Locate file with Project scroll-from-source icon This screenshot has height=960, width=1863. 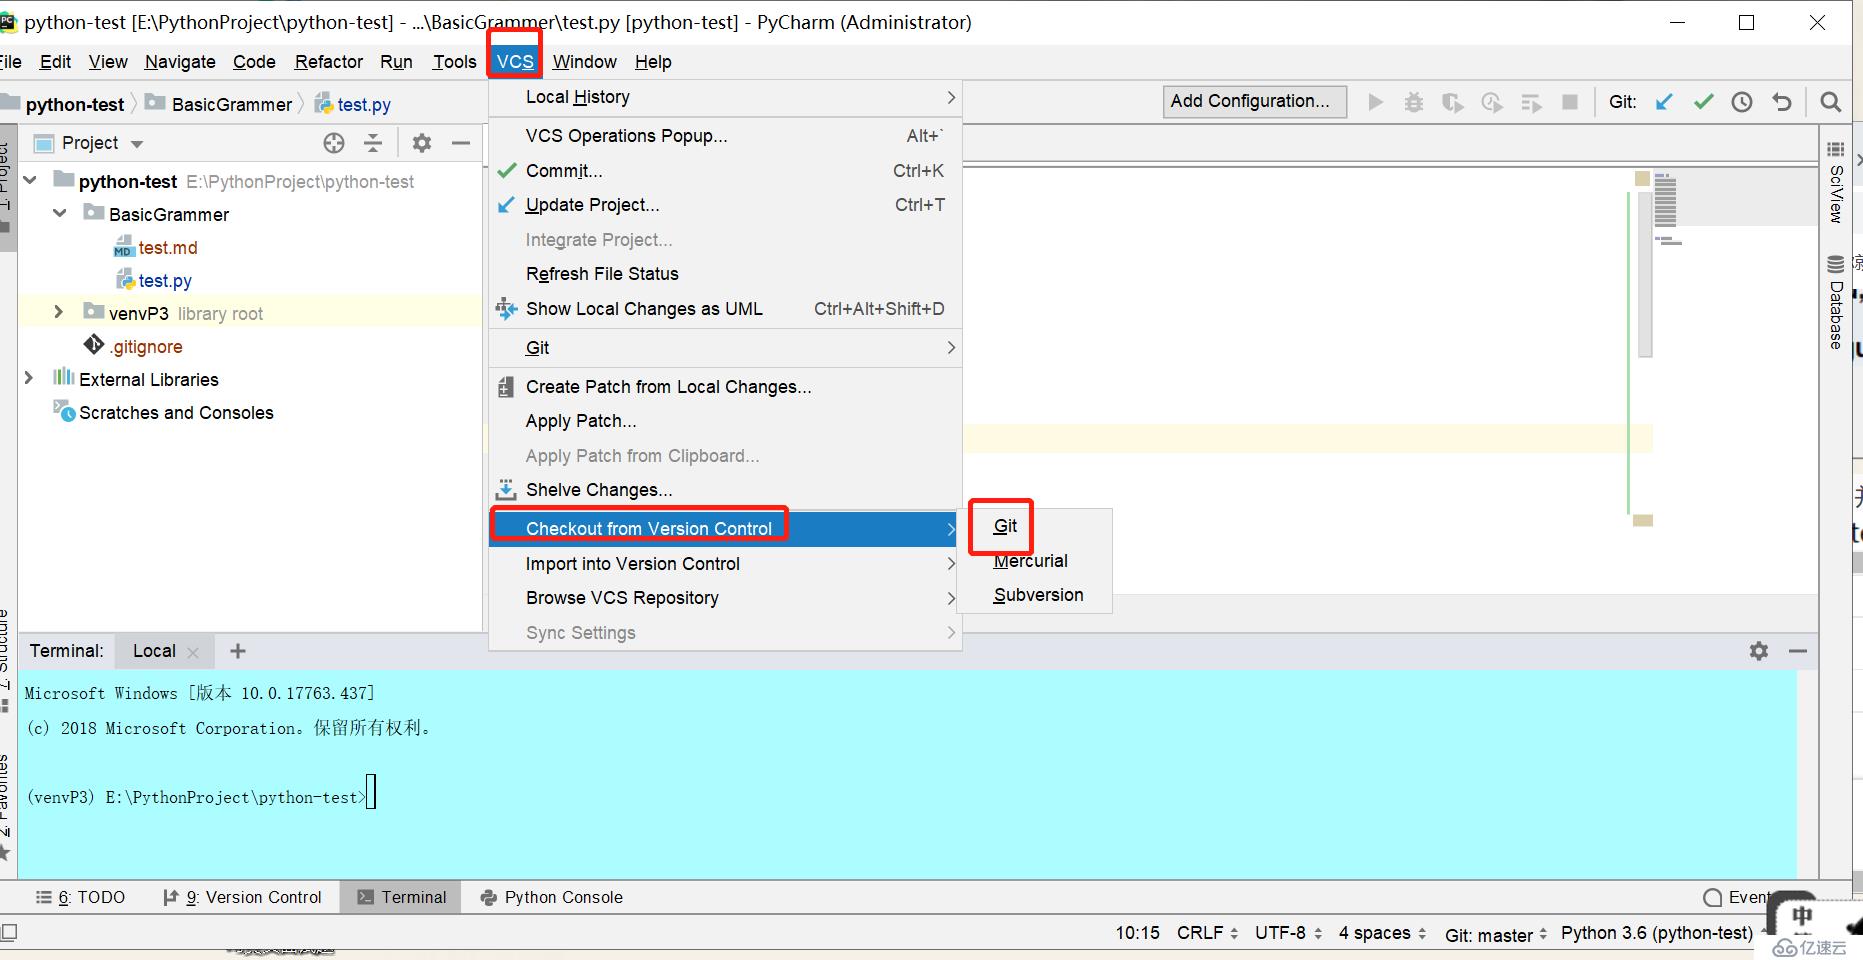[x=334, y=143]
